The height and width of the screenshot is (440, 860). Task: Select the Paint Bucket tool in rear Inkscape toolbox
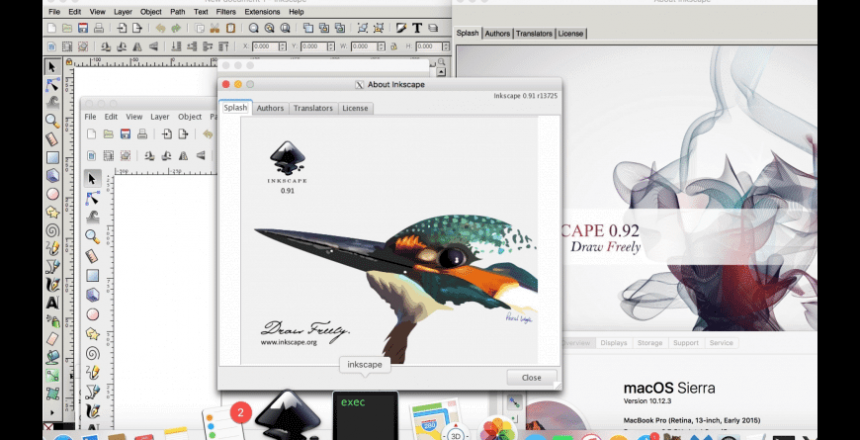53,357
